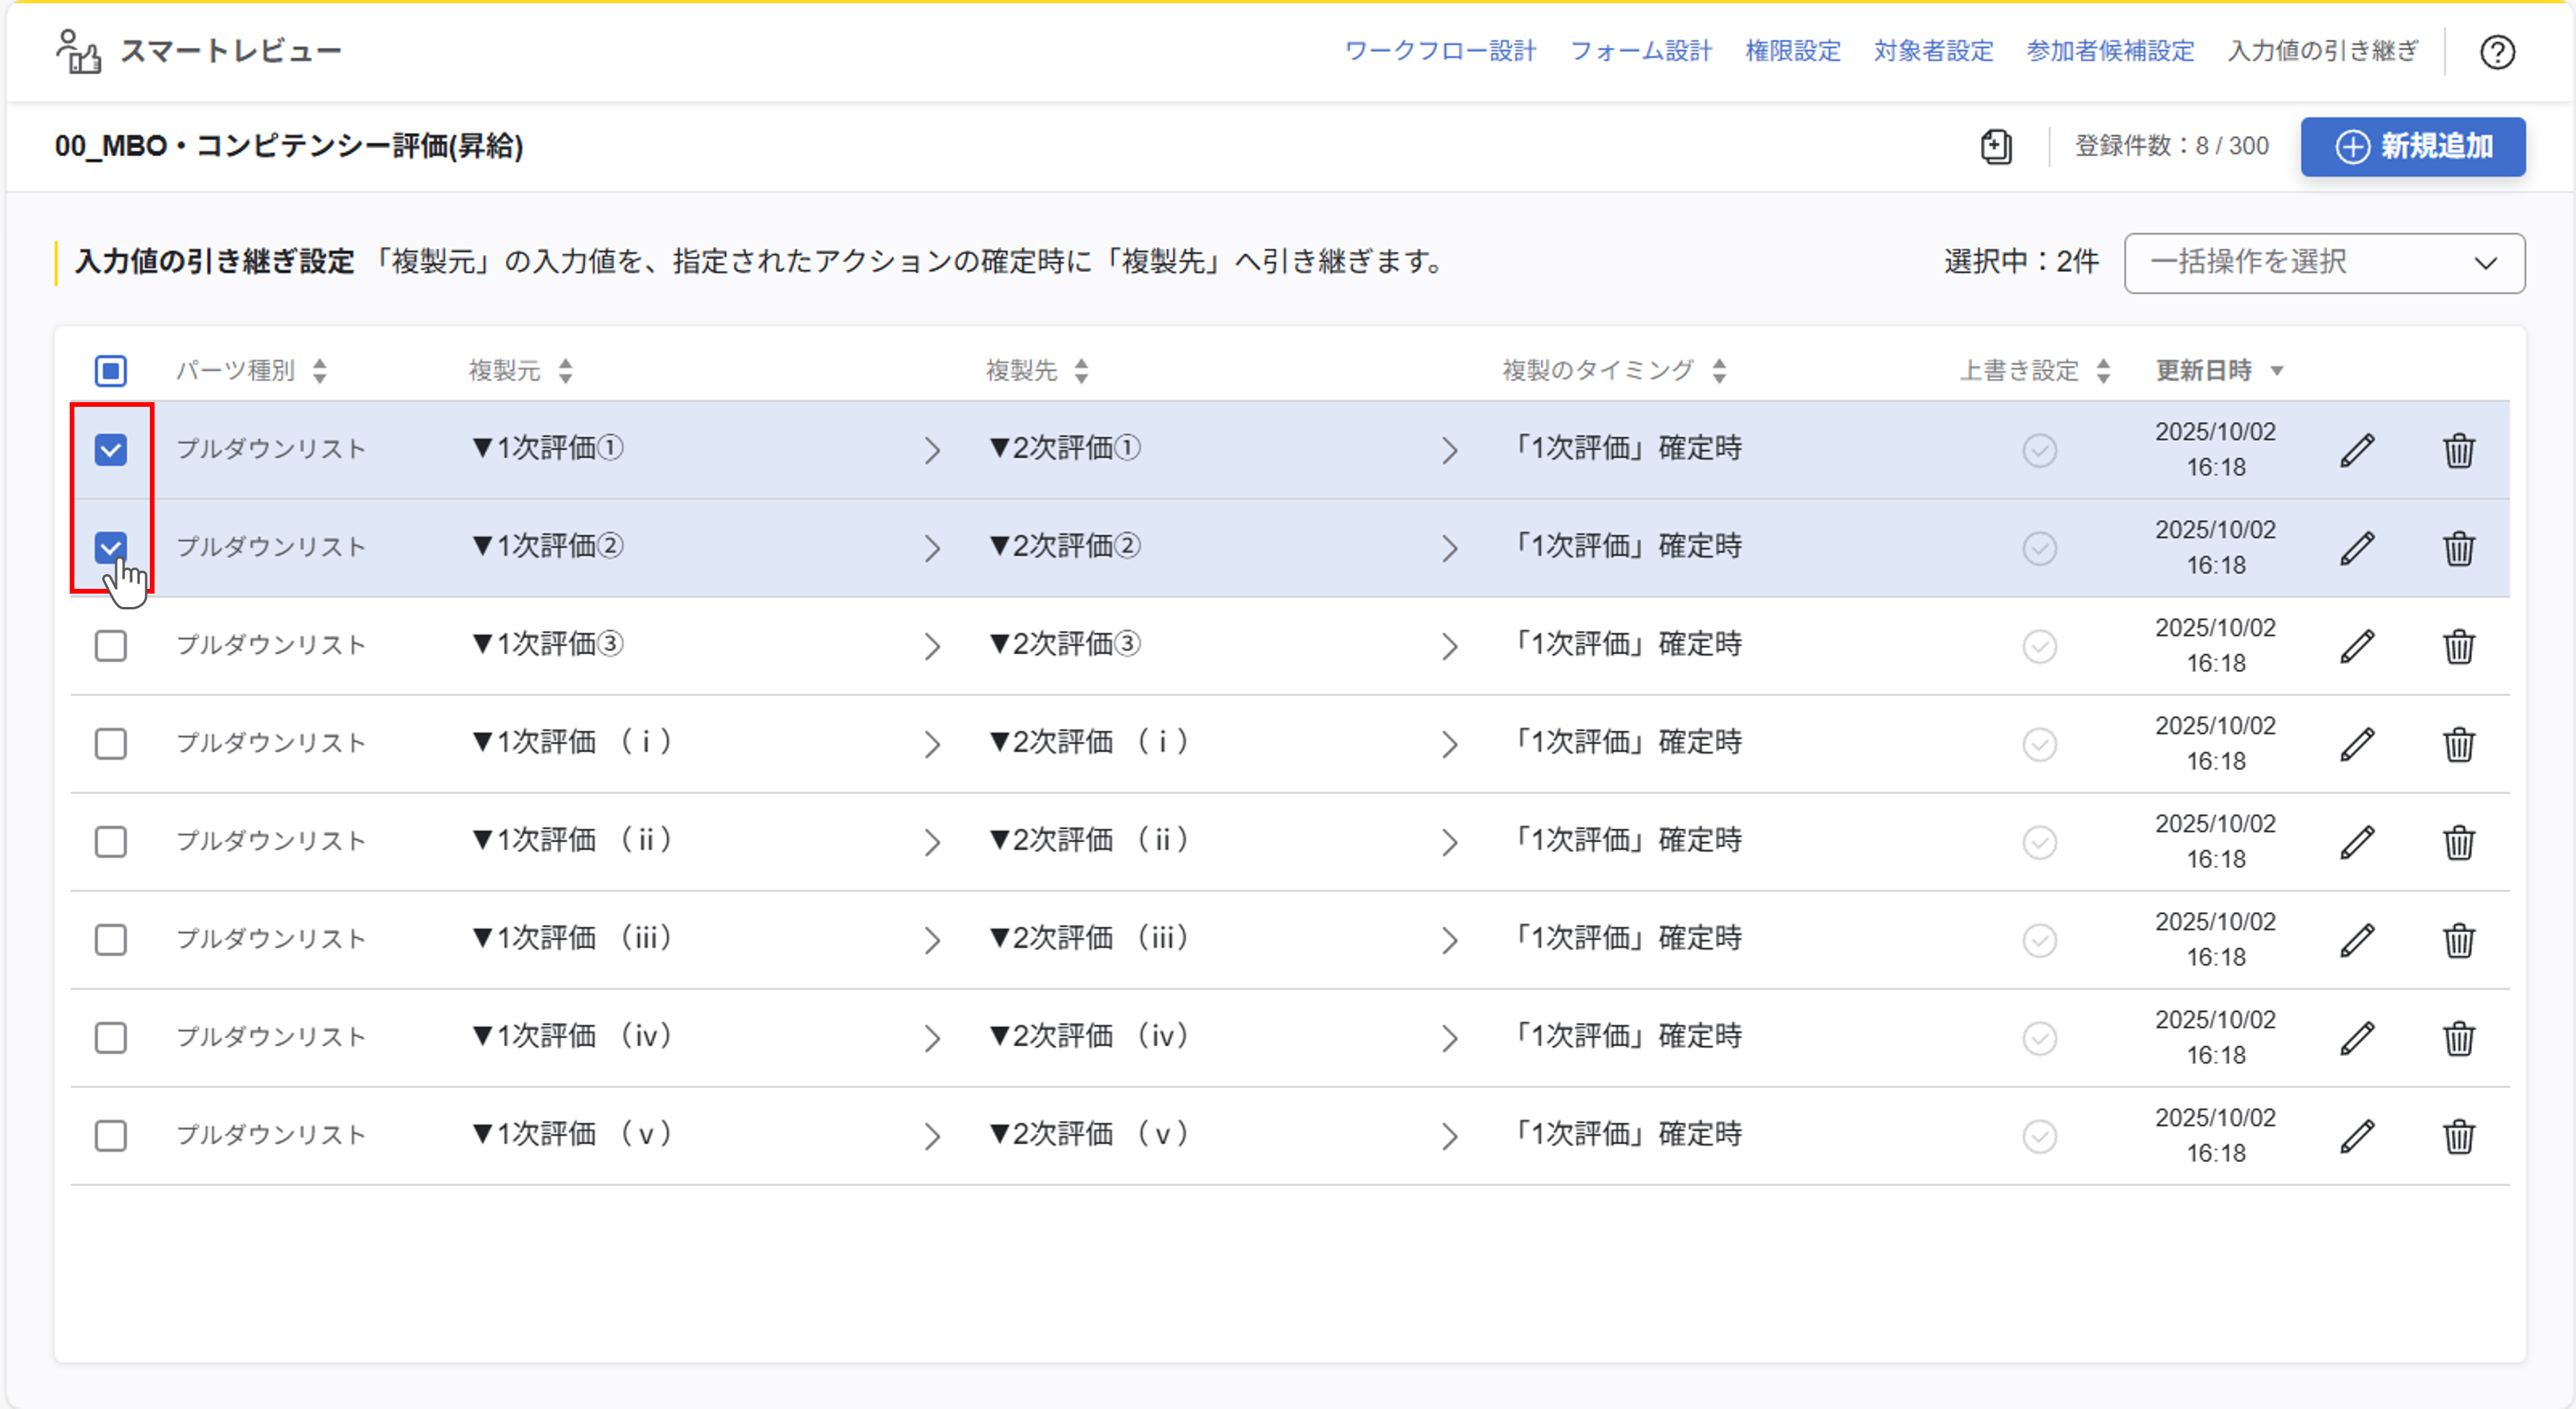The height and width of the screenshot is (1409, 2576).
Task: Click trash icon for 1次評価（ⅴ）row
Action: [2459, 1136]
